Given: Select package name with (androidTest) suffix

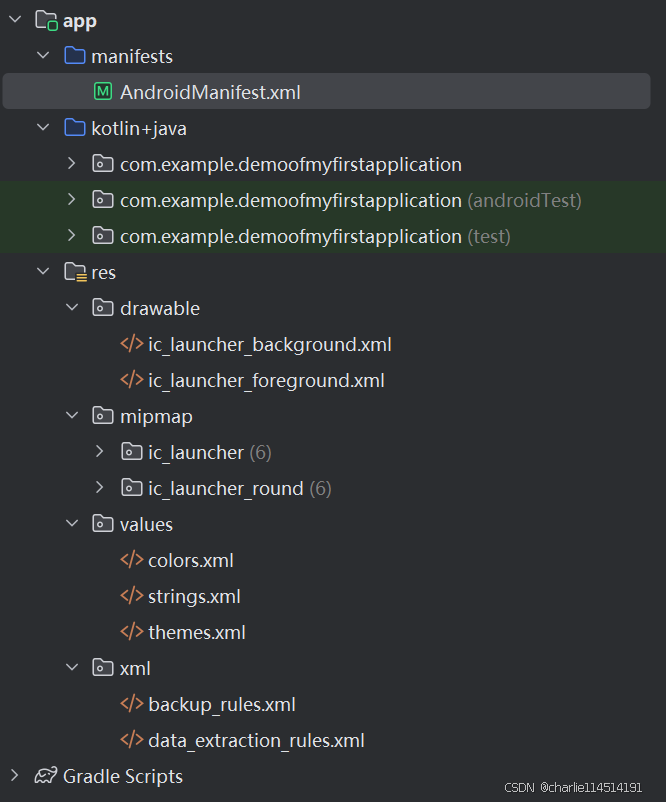Looking at the screenshot, I should (x=351, y=201).
